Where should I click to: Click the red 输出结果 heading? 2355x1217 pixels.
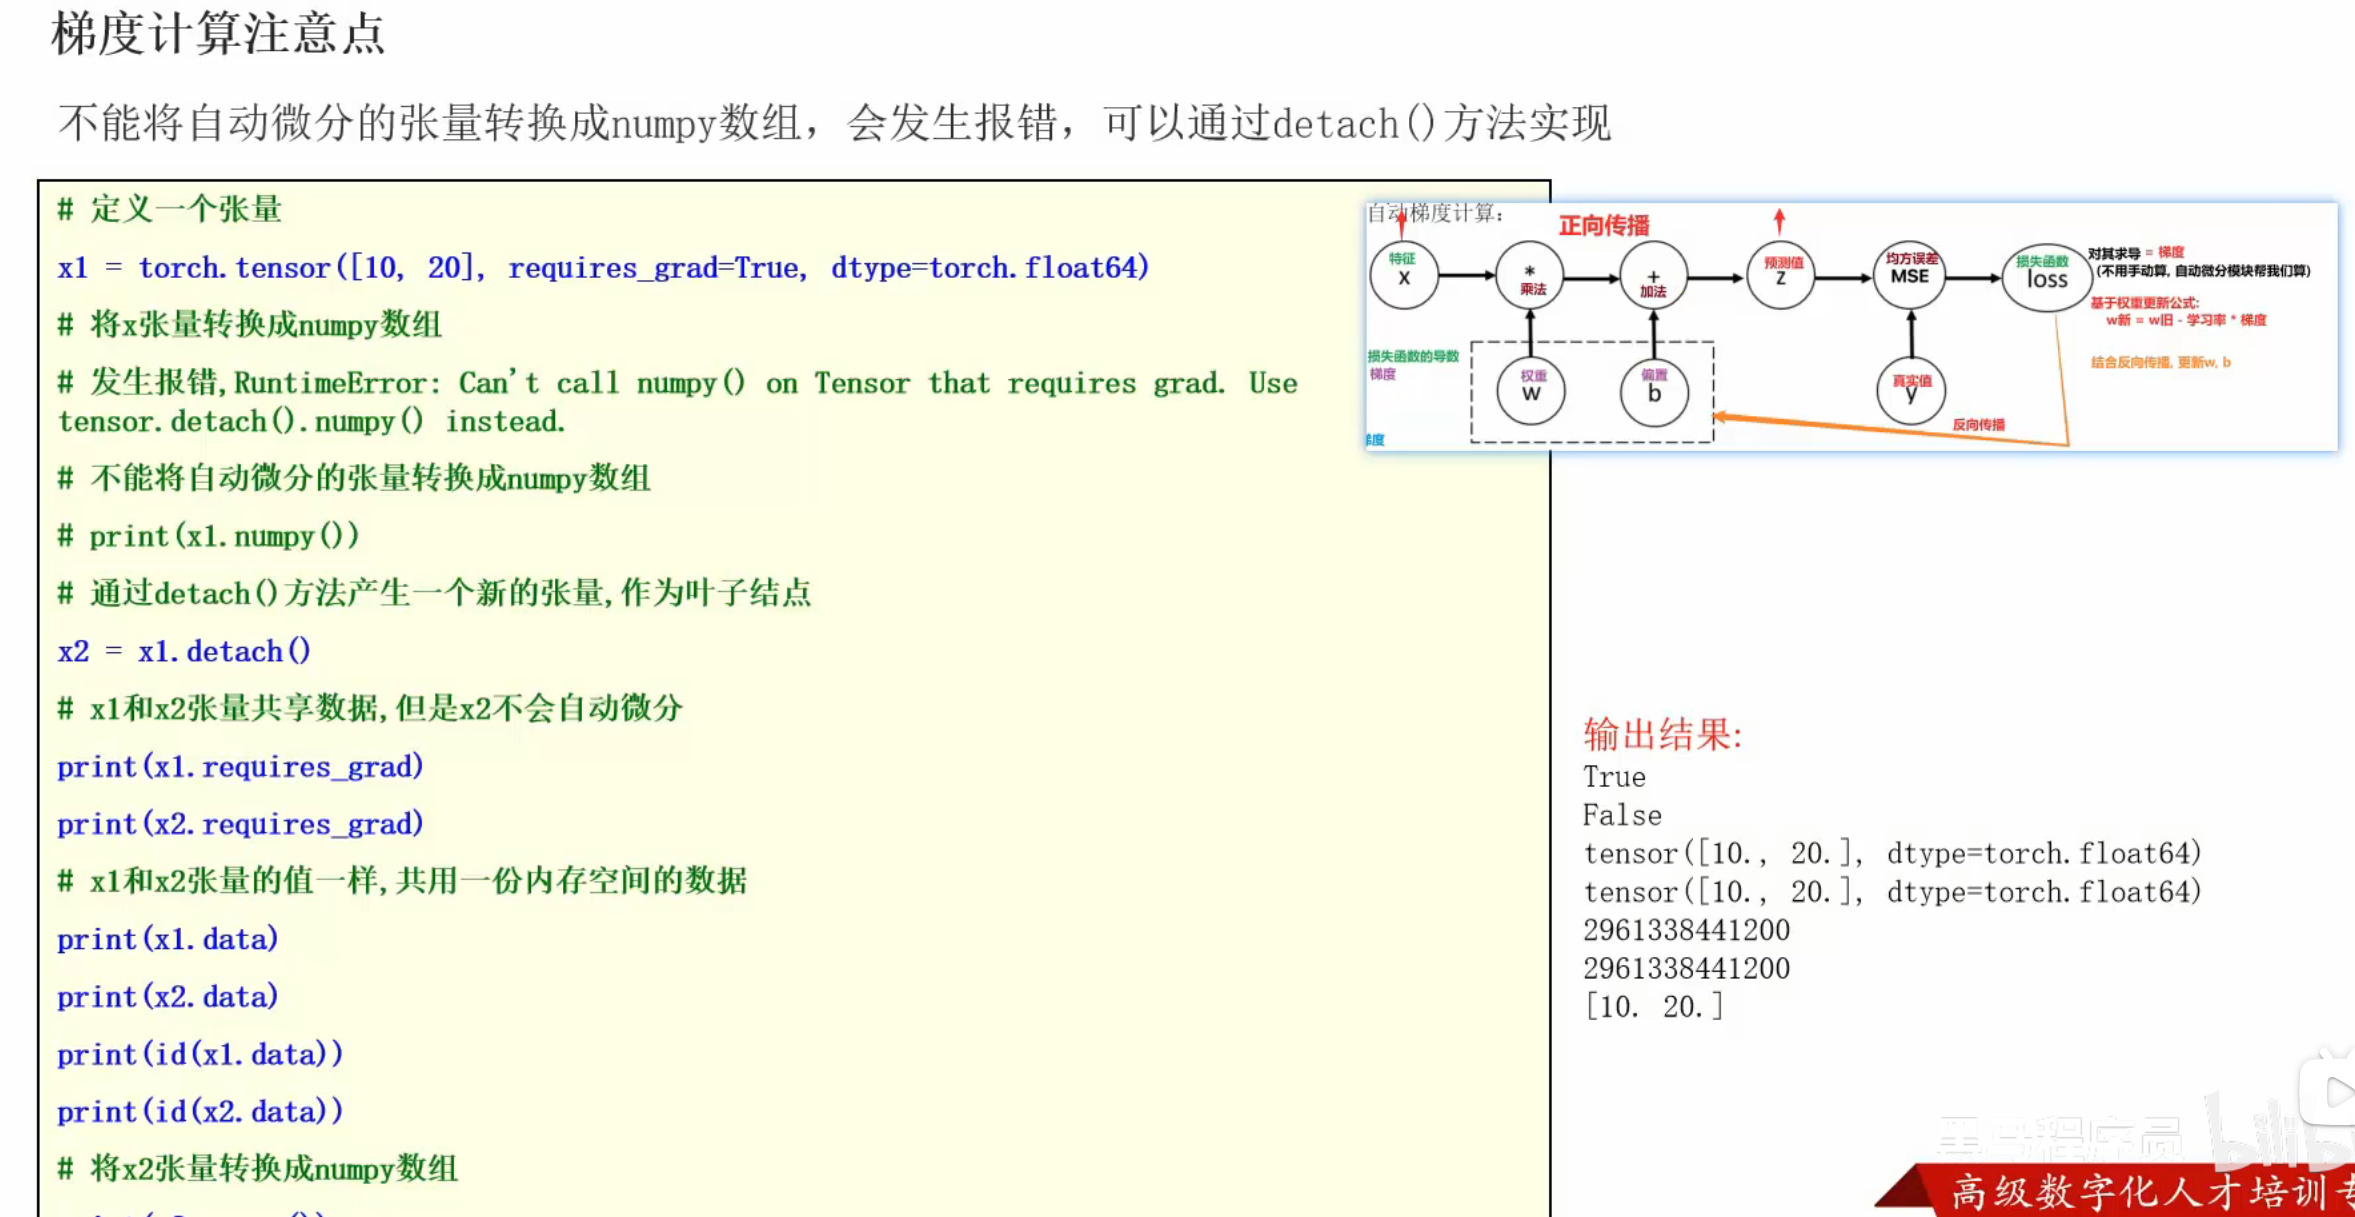tap(1662, 735)
